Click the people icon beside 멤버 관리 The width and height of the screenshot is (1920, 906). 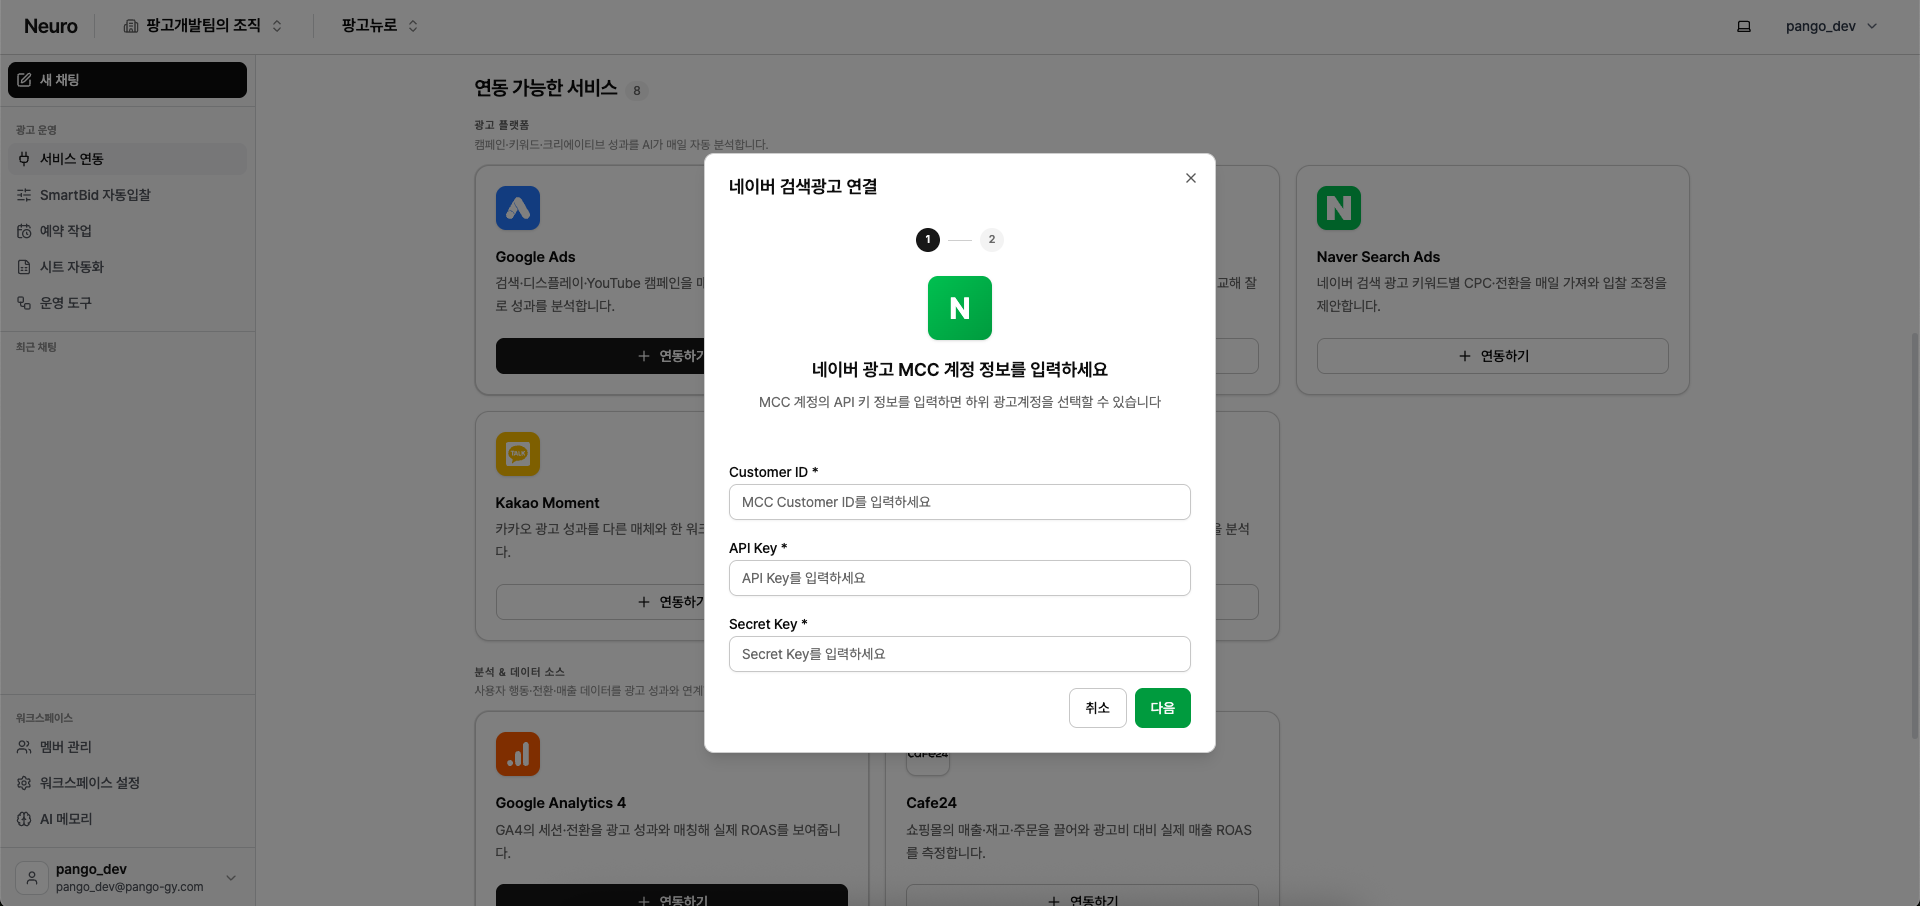[24, 747]
